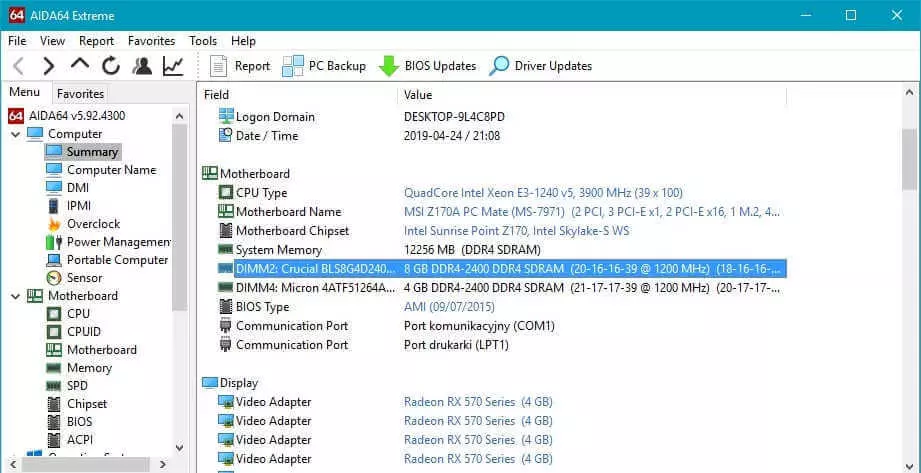
Task: Open Power Management in the tree
Action: pos(108,242)
